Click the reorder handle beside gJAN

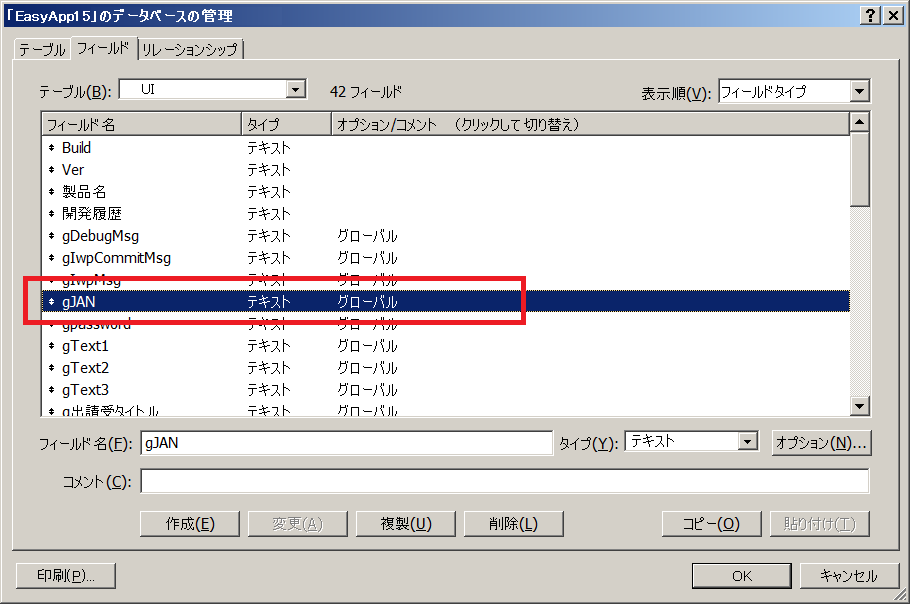[52, 302]
